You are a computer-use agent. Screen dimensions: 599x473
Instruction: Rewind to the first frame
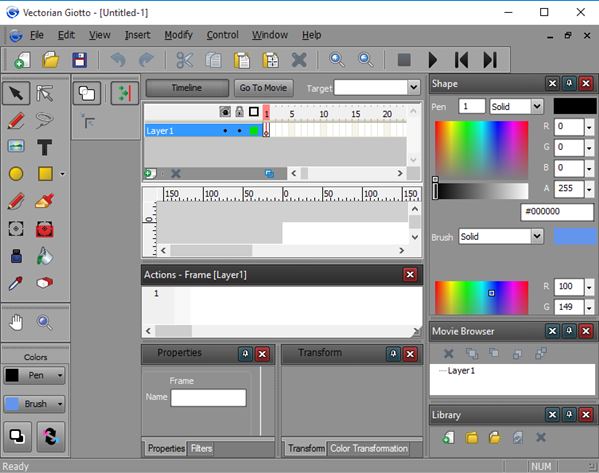tap(461, 60)
